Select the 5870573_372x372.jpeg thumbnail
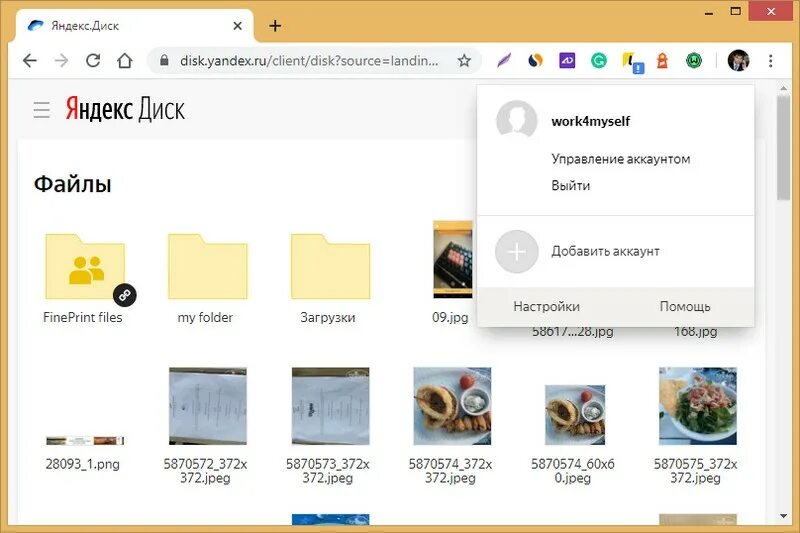The height and width of the screenshot is (533, 800). pos(331,406)
